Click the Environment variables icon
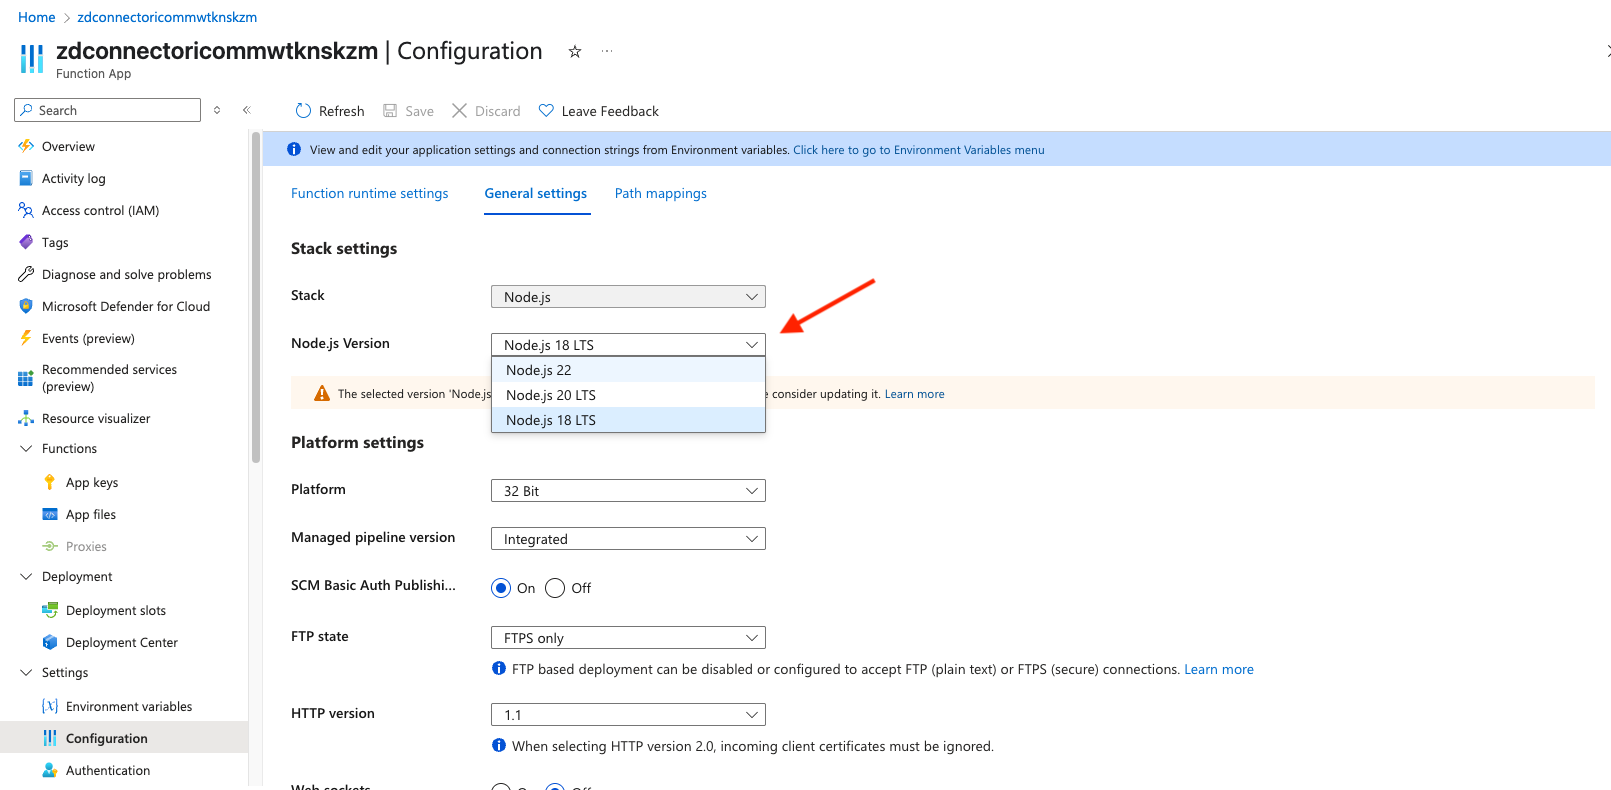The height and width of the screenshot is (790, 1611). [50, 706]
